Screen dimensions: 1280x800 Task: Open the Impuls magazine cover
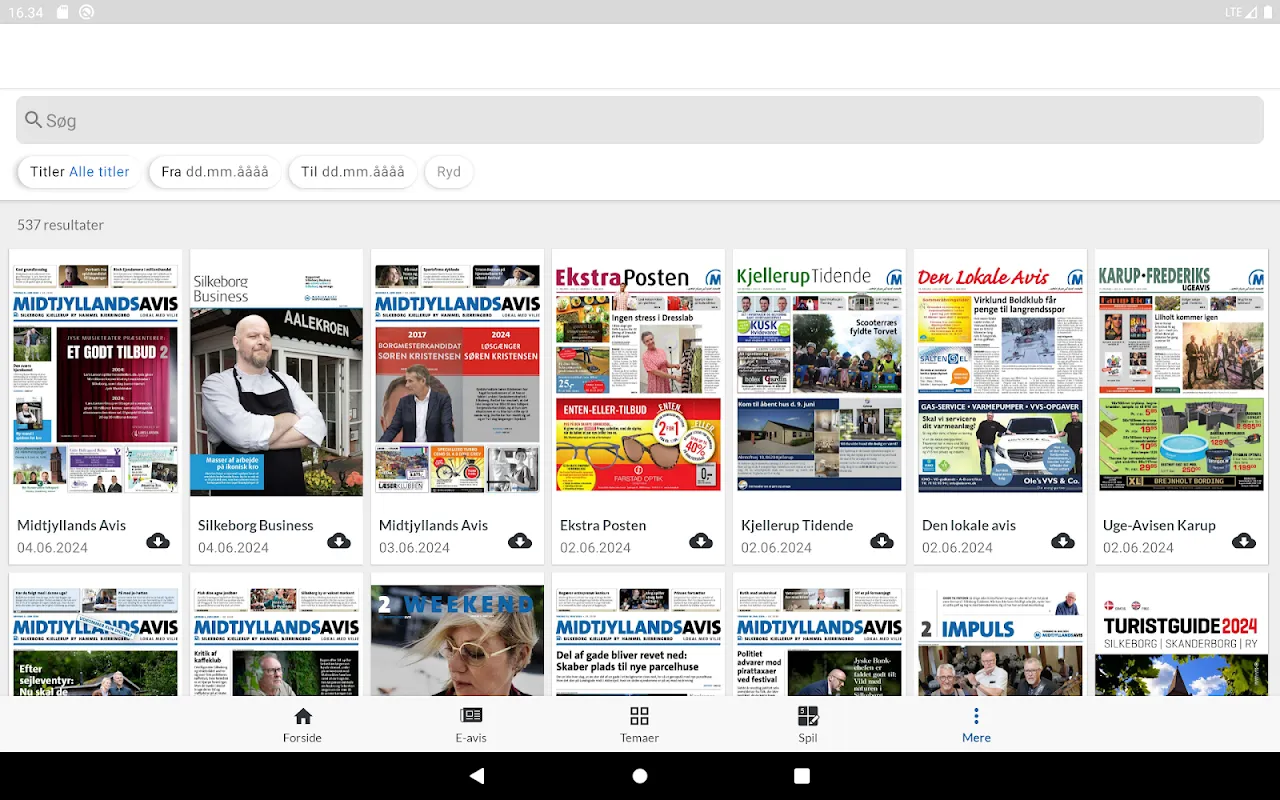[x=1000, y=641]
